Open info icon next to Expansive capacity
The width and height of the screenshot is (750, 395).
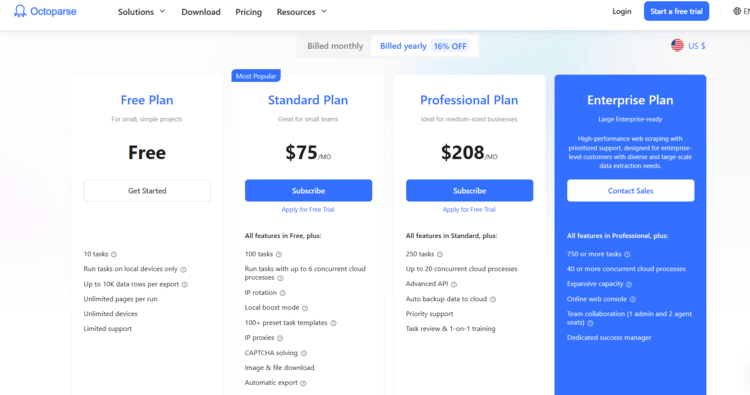pyautogui.click(x=629, y=284)
